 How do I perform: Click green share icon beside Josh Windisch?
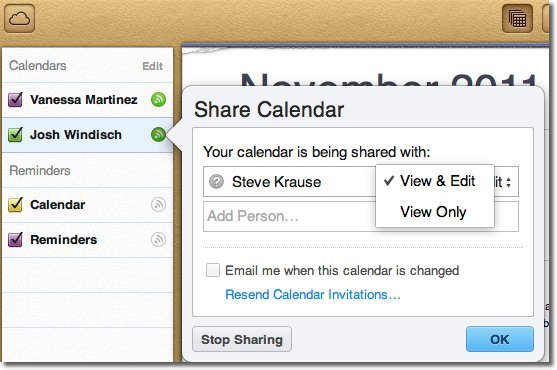tap(158, 135)
